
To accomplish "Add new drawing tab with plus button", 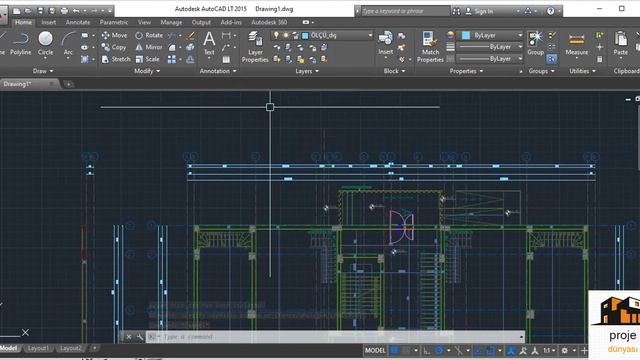I will point(69,84).
